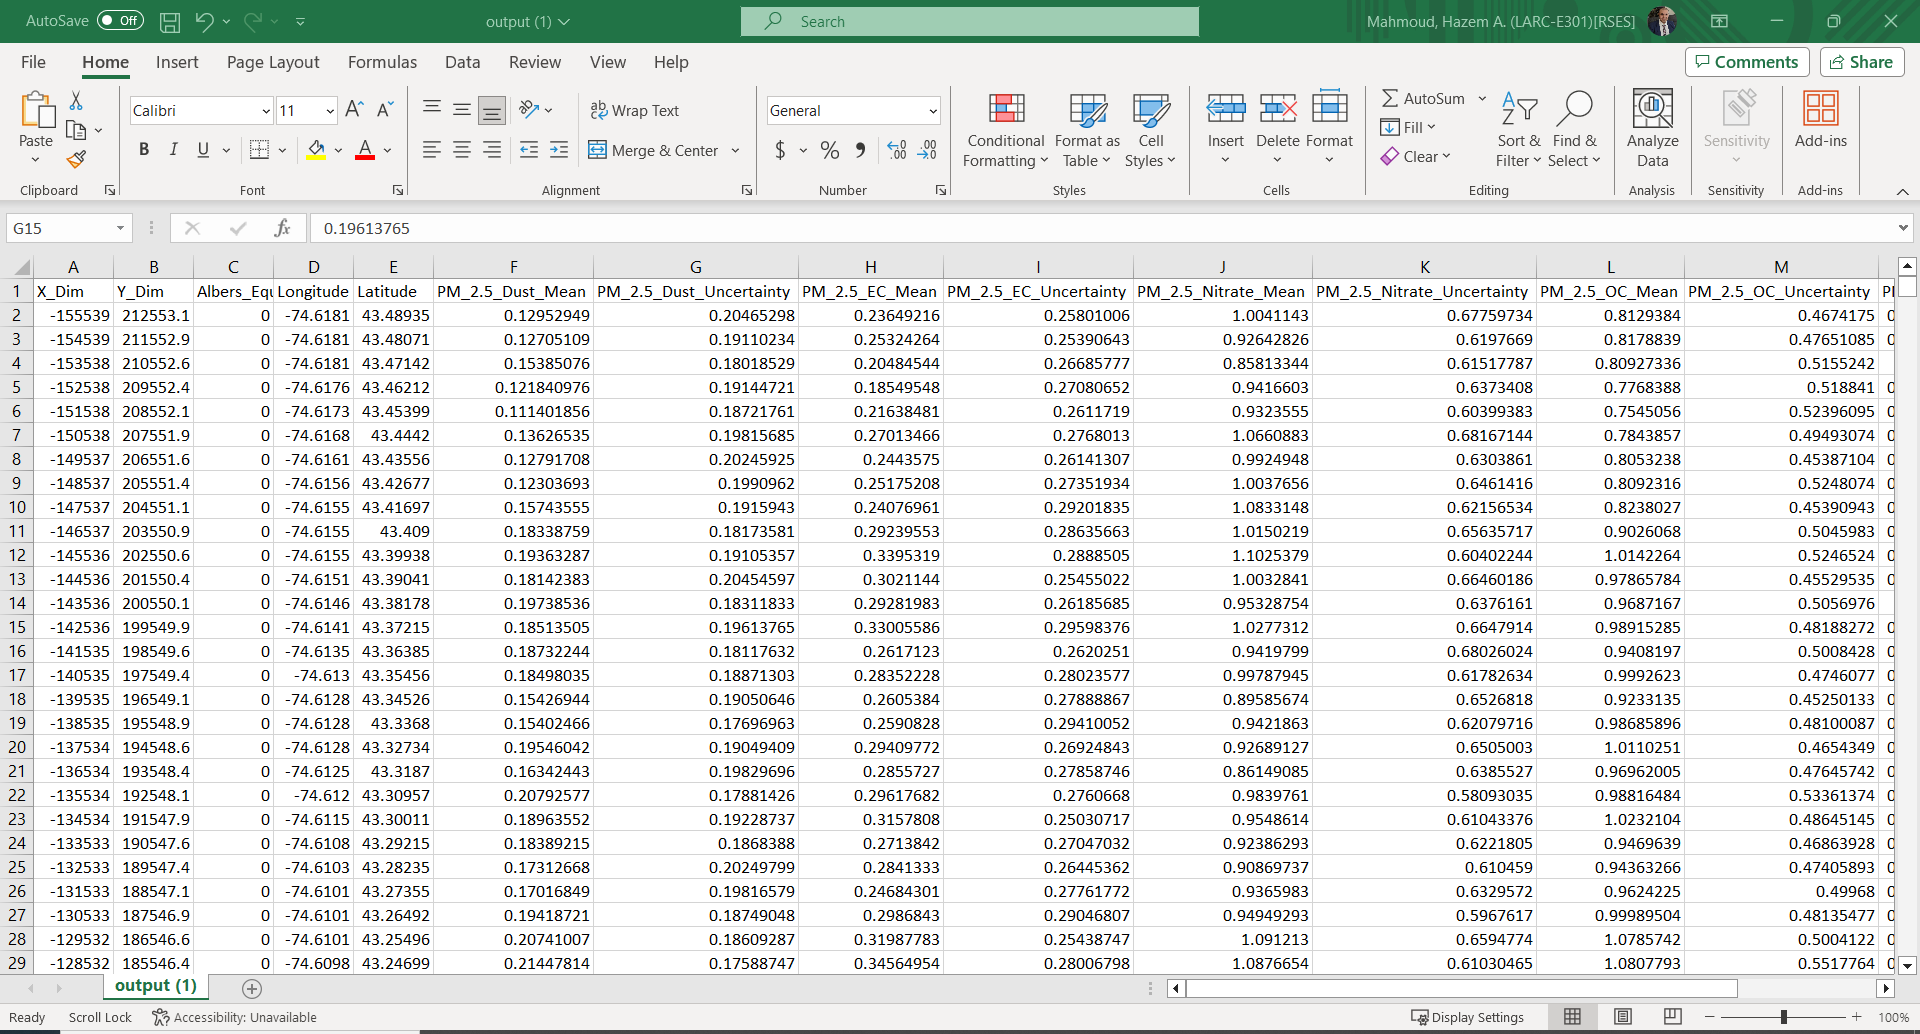Toggle Bold formatting
Screen dimensions: 1920x1034
point(144,150)
